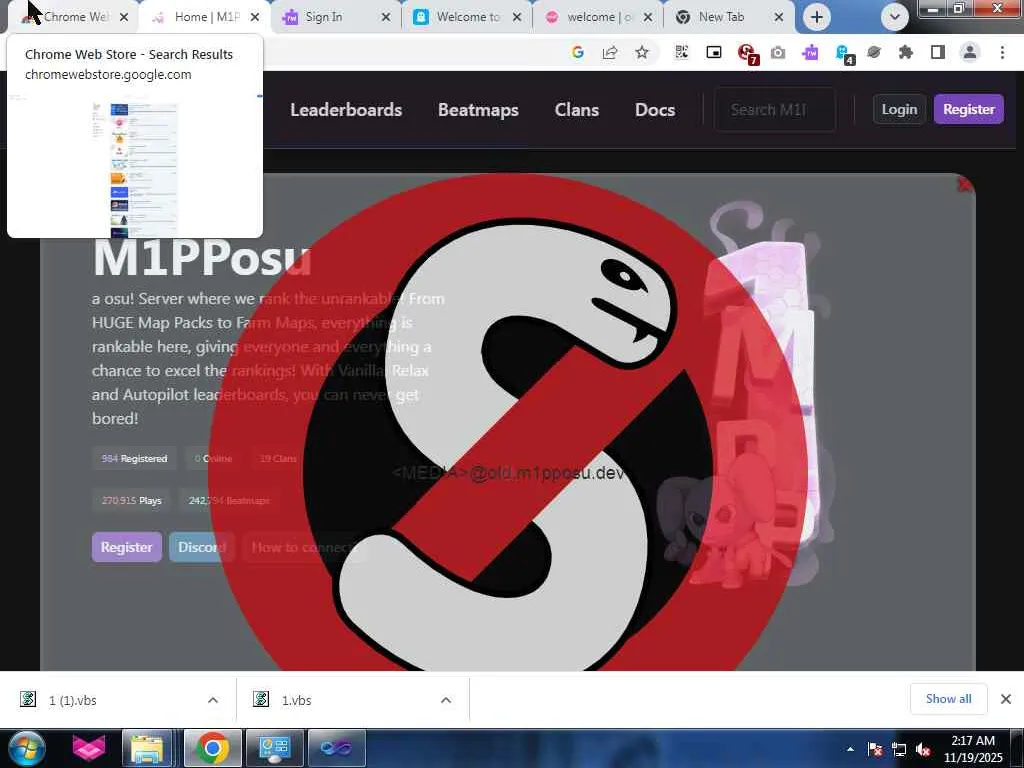Click the 984 Registered stat badge
Image resolution: width=1024 pixels, height=768 pixels.
pos(135,458)
